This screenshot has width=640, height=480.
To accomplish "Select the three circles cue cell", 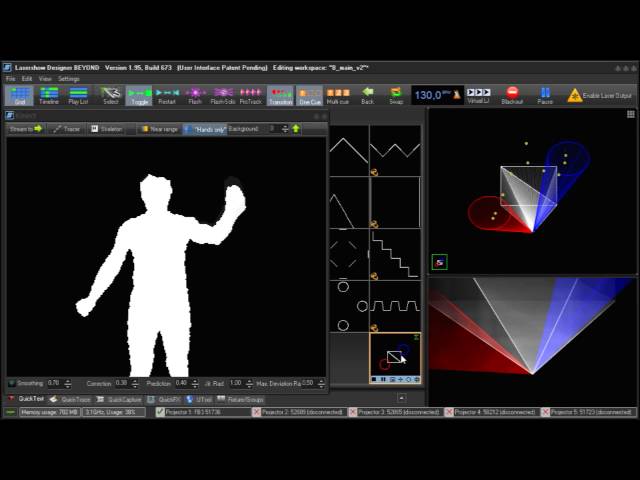I will coord(349,306).
